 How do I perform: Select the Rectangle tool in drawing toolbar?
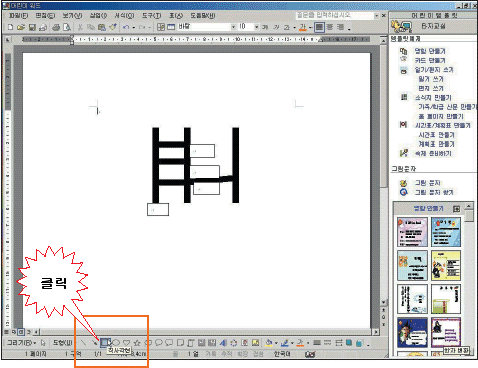tap(105, 342)
